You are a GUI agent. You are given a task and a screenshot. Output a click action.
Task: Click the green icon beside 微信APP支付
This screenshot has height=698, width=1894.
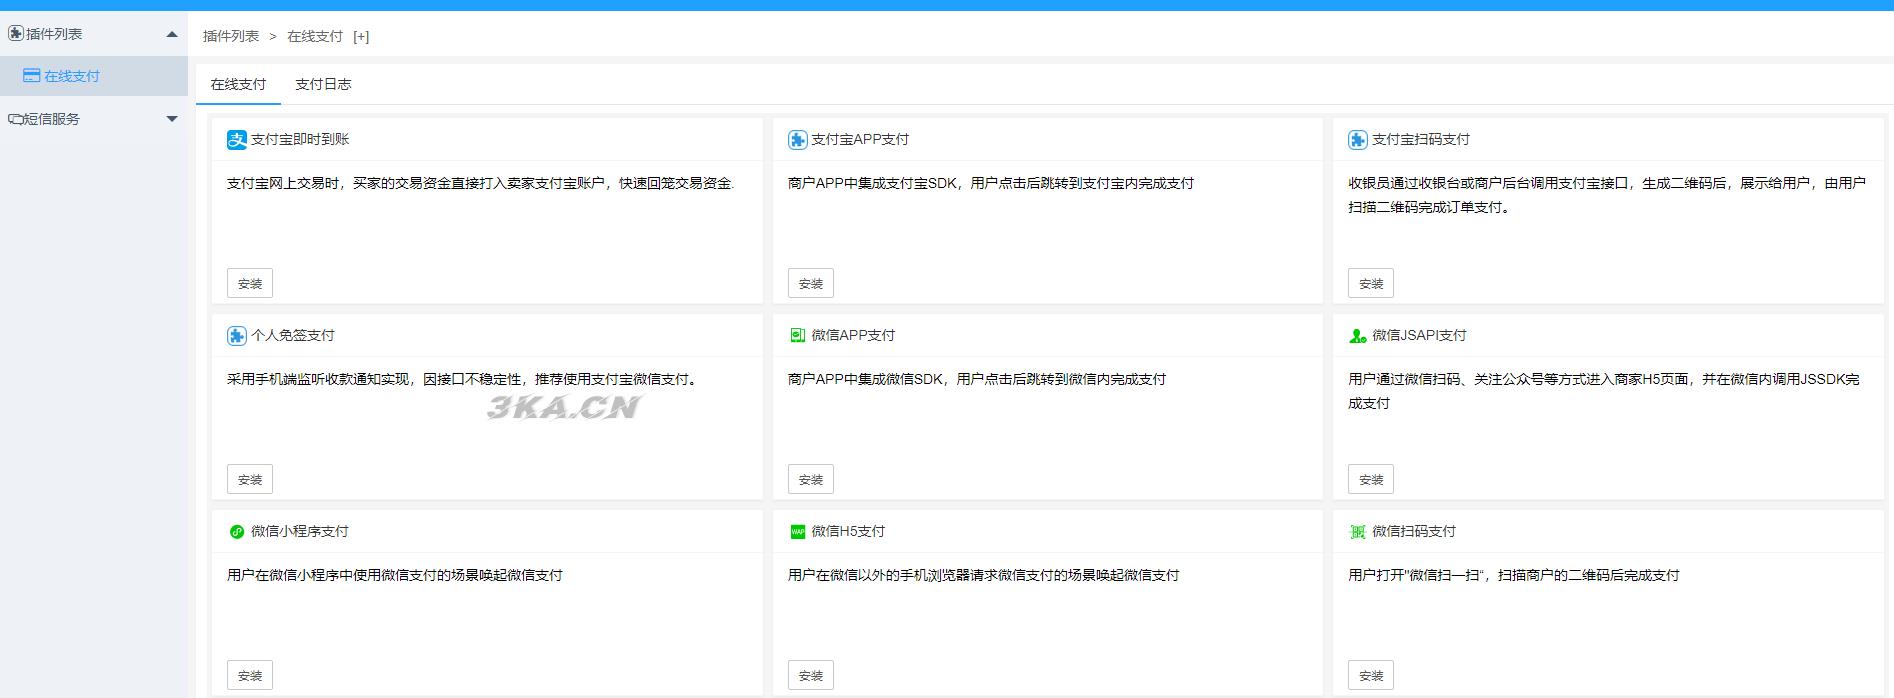pos(797,336)
